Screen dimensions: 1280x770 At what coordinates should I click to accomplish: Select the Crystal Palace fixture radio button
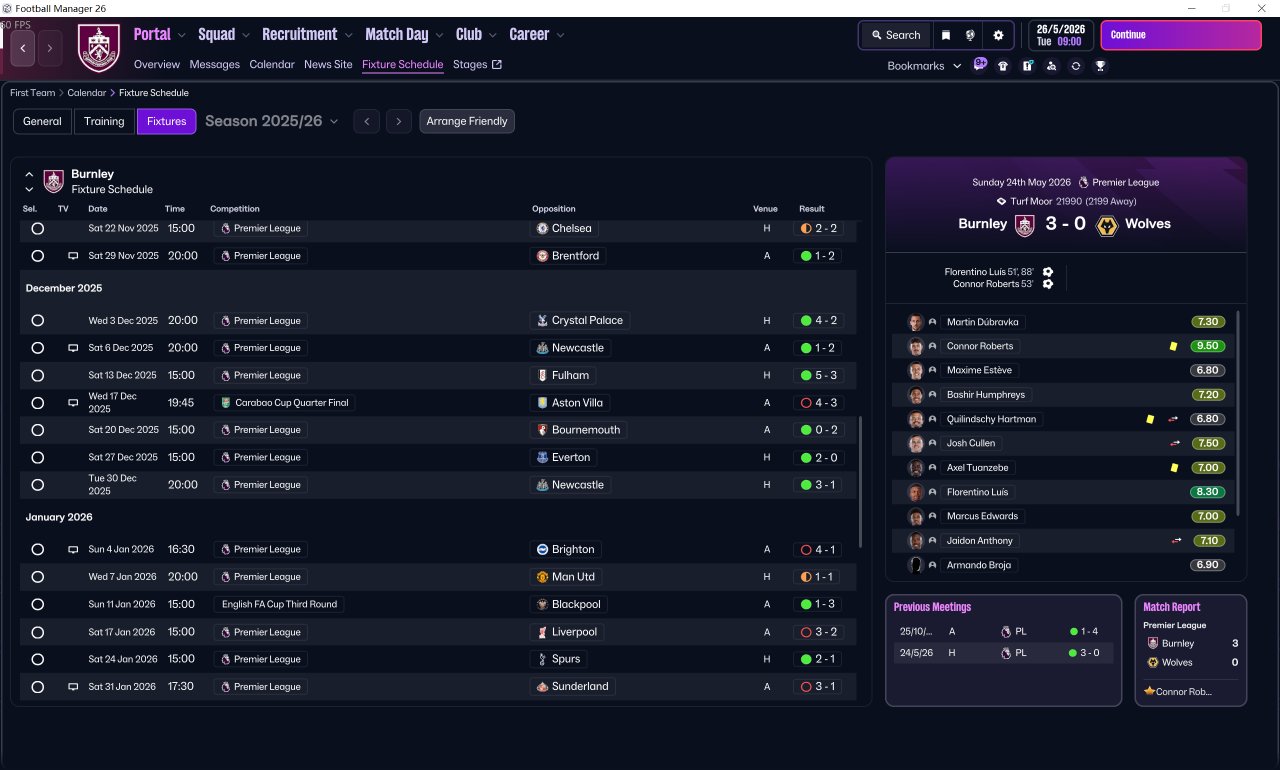[38, 321]
